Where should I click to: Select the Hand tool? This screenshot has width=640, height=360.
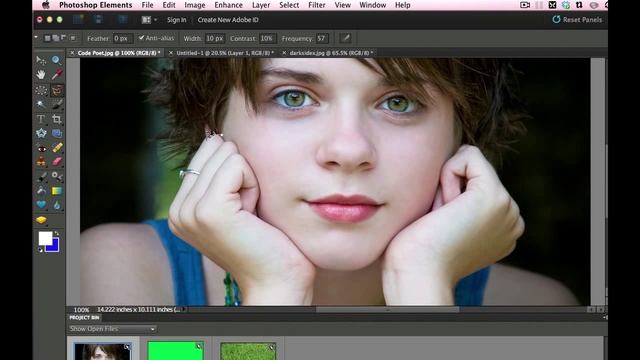[41, 75]
